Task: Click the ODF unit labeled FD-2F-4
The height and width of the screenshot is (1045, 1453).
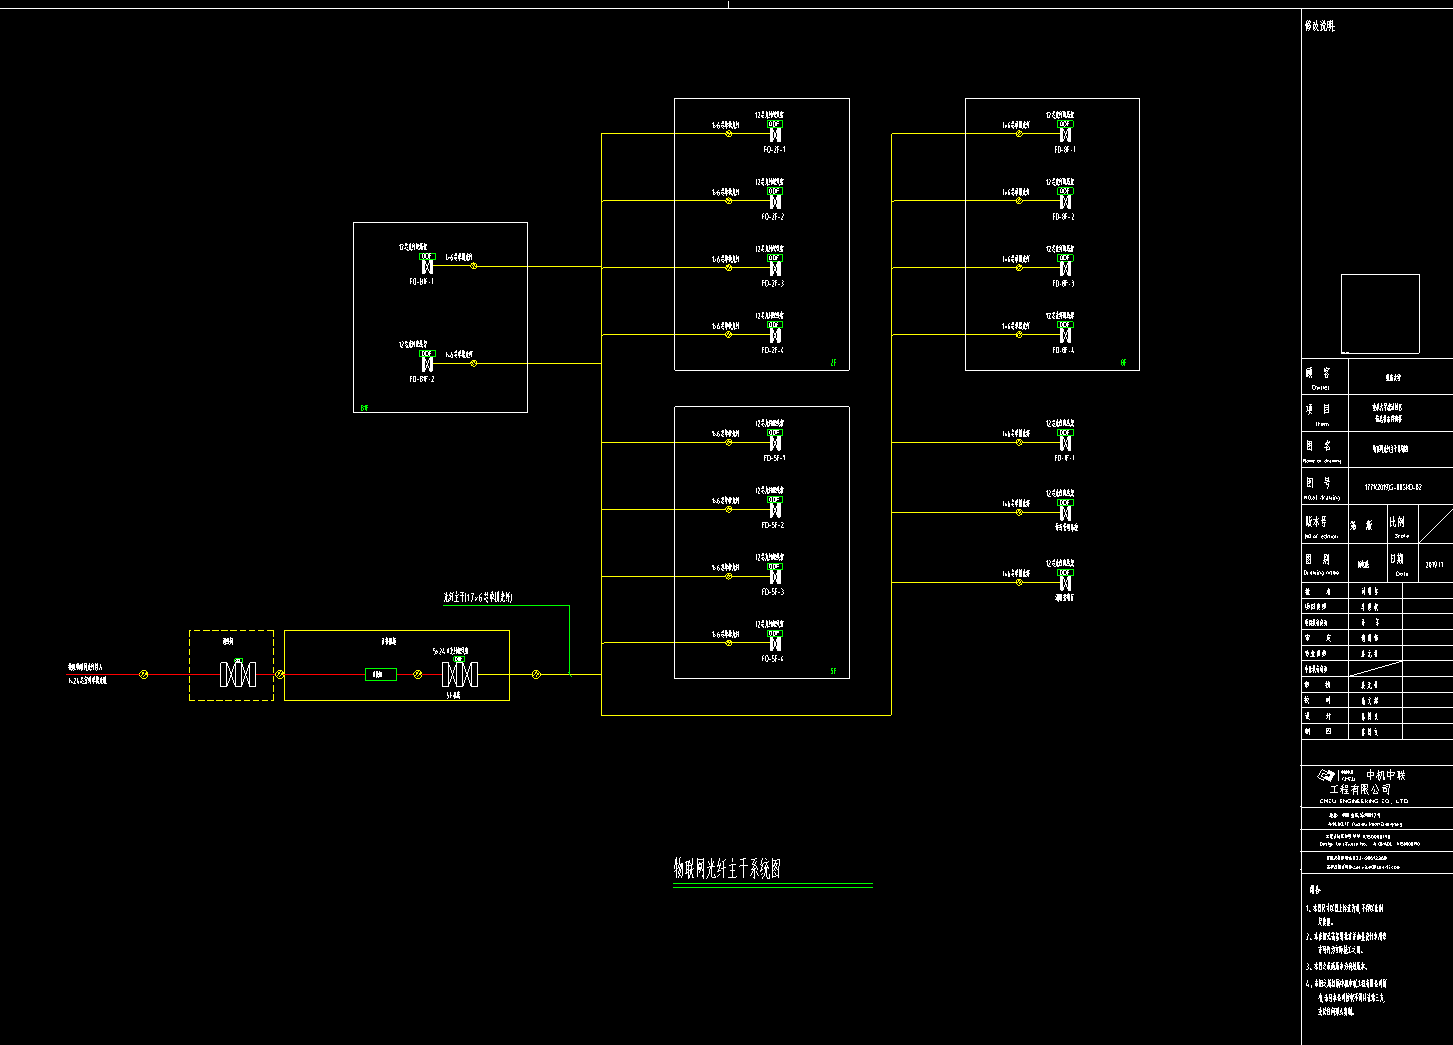Action: tap(775, 335)
